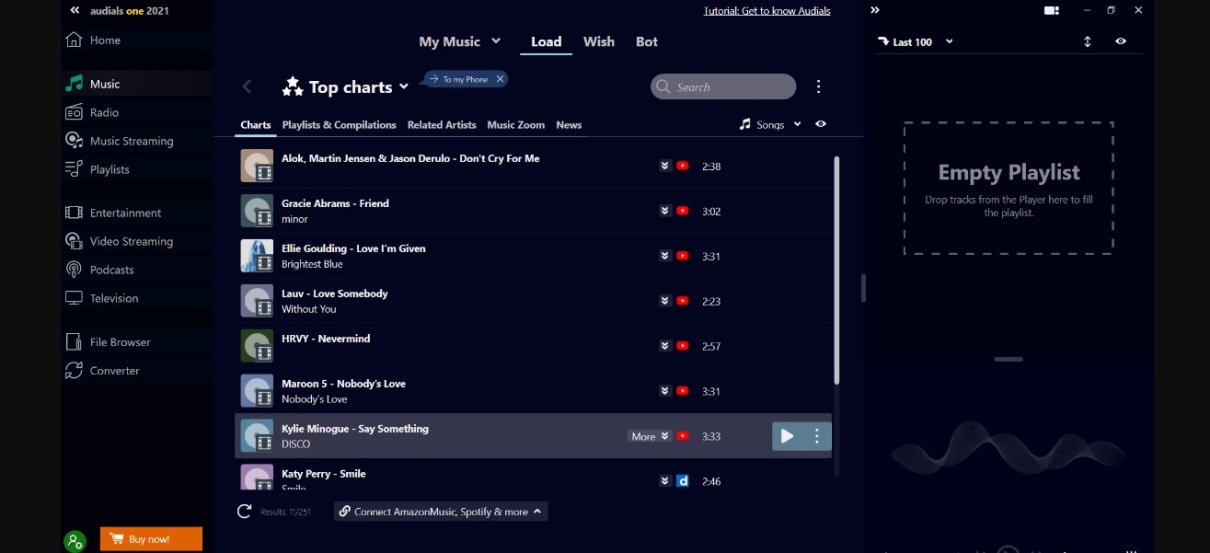The width and height of the screenshot is (1210, 553).
Task: Click the Search input field
Action: [x=723, y=87]
